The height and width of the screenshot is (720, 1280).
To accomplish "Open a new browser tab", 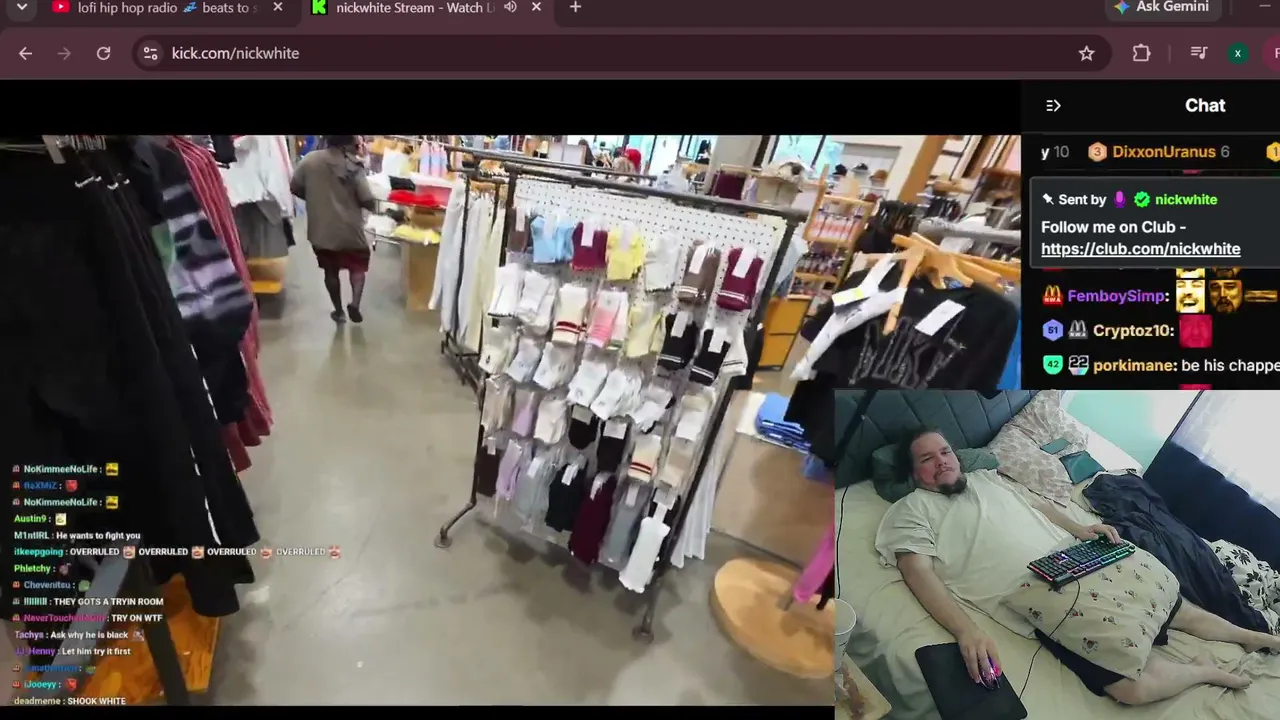I will click(575, 7).
